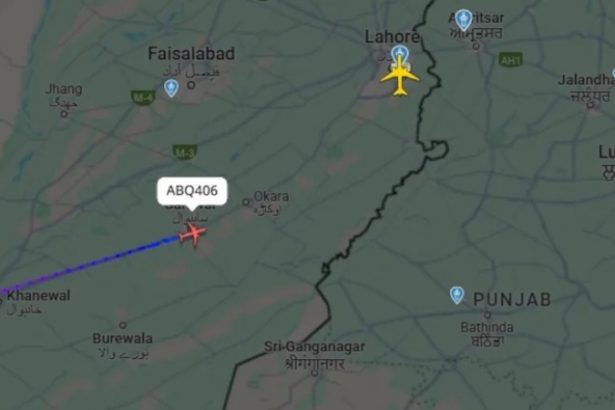This screenshot has width=615, height=410.
Task: Click the Lahore city name
Action: point(392,37)
